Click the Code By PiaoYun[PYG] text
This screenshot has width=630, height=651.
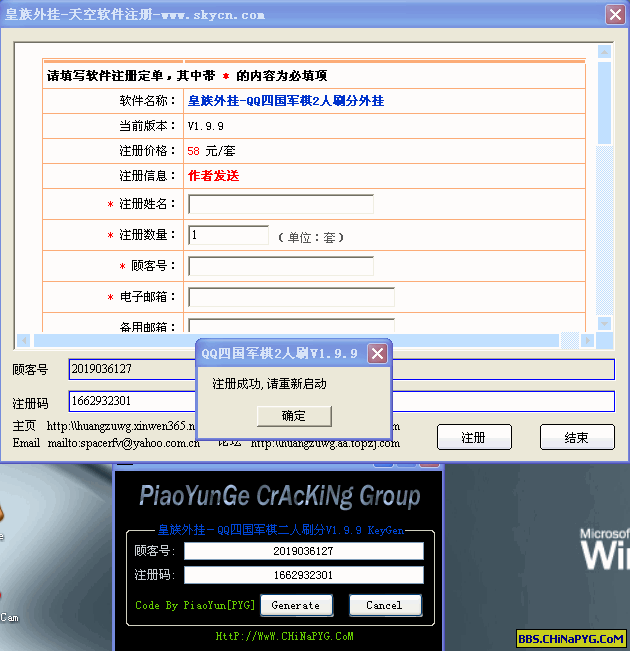coord(195,605)
